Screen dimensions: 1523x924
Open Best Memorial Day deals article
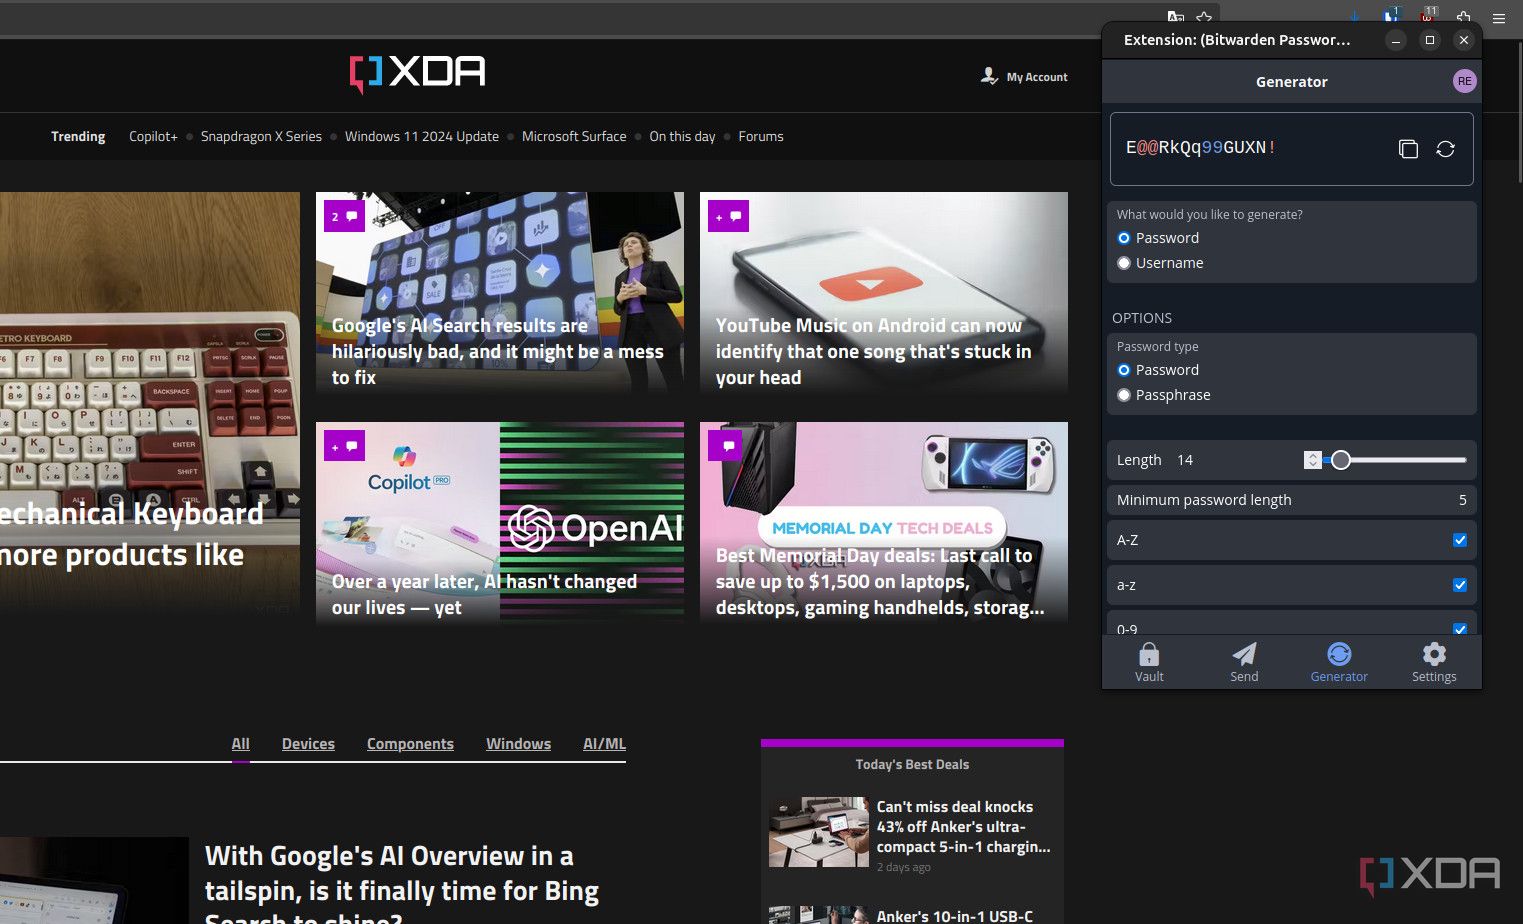click(880, 581)
